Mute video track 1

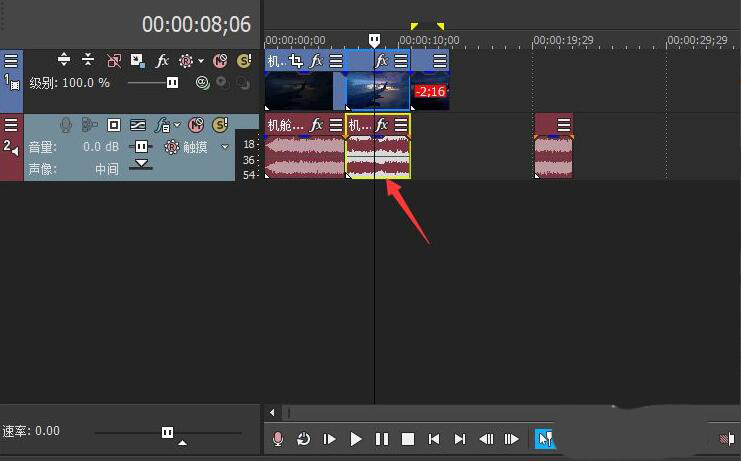pos(220,61)
